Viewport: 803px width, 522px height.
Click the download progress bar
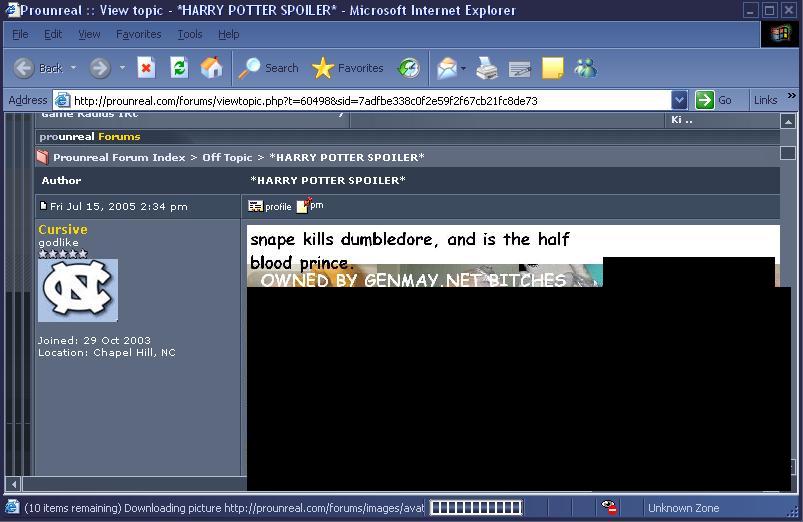476,508
